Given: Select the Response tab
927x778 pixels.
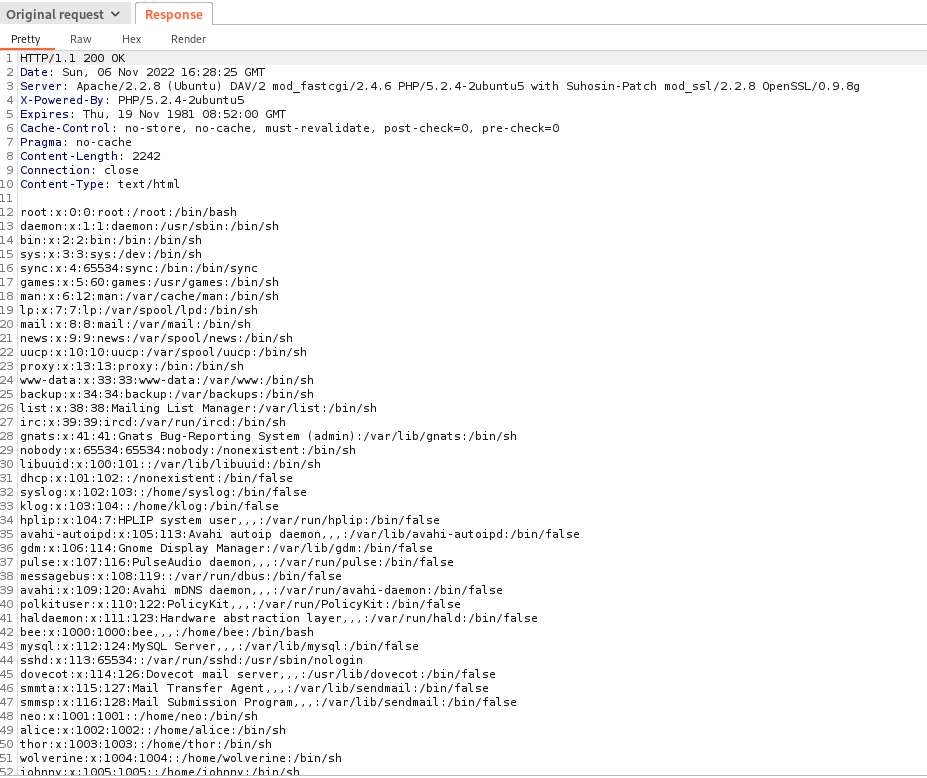Looking at the screenshot, I should coord(174,14).
